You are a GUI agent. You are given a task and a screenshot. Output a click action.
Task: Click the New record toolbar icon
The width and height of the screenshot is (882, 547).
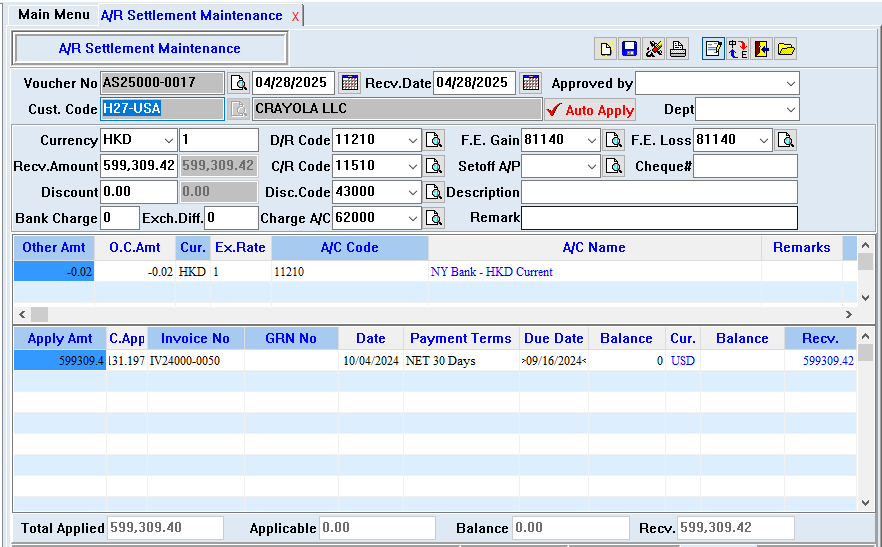coord(605,49)
